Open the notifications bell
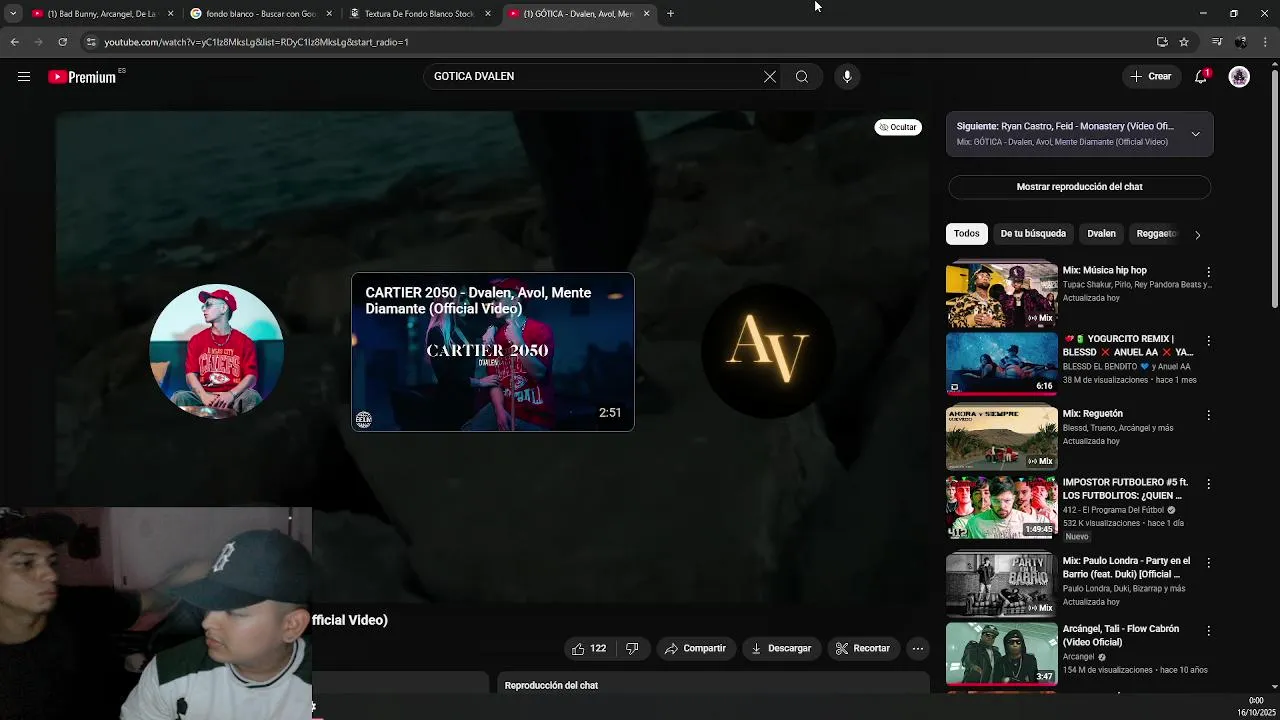The height and width of the screenshot is (720, 1280). [x=1201, y=77]
